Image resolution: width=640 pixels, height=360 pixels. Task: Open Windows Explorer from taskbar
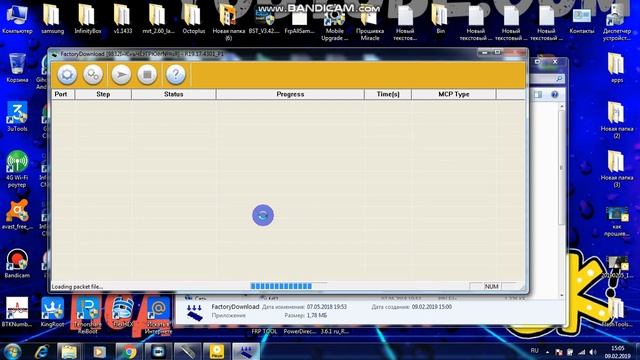click(69, 352)
